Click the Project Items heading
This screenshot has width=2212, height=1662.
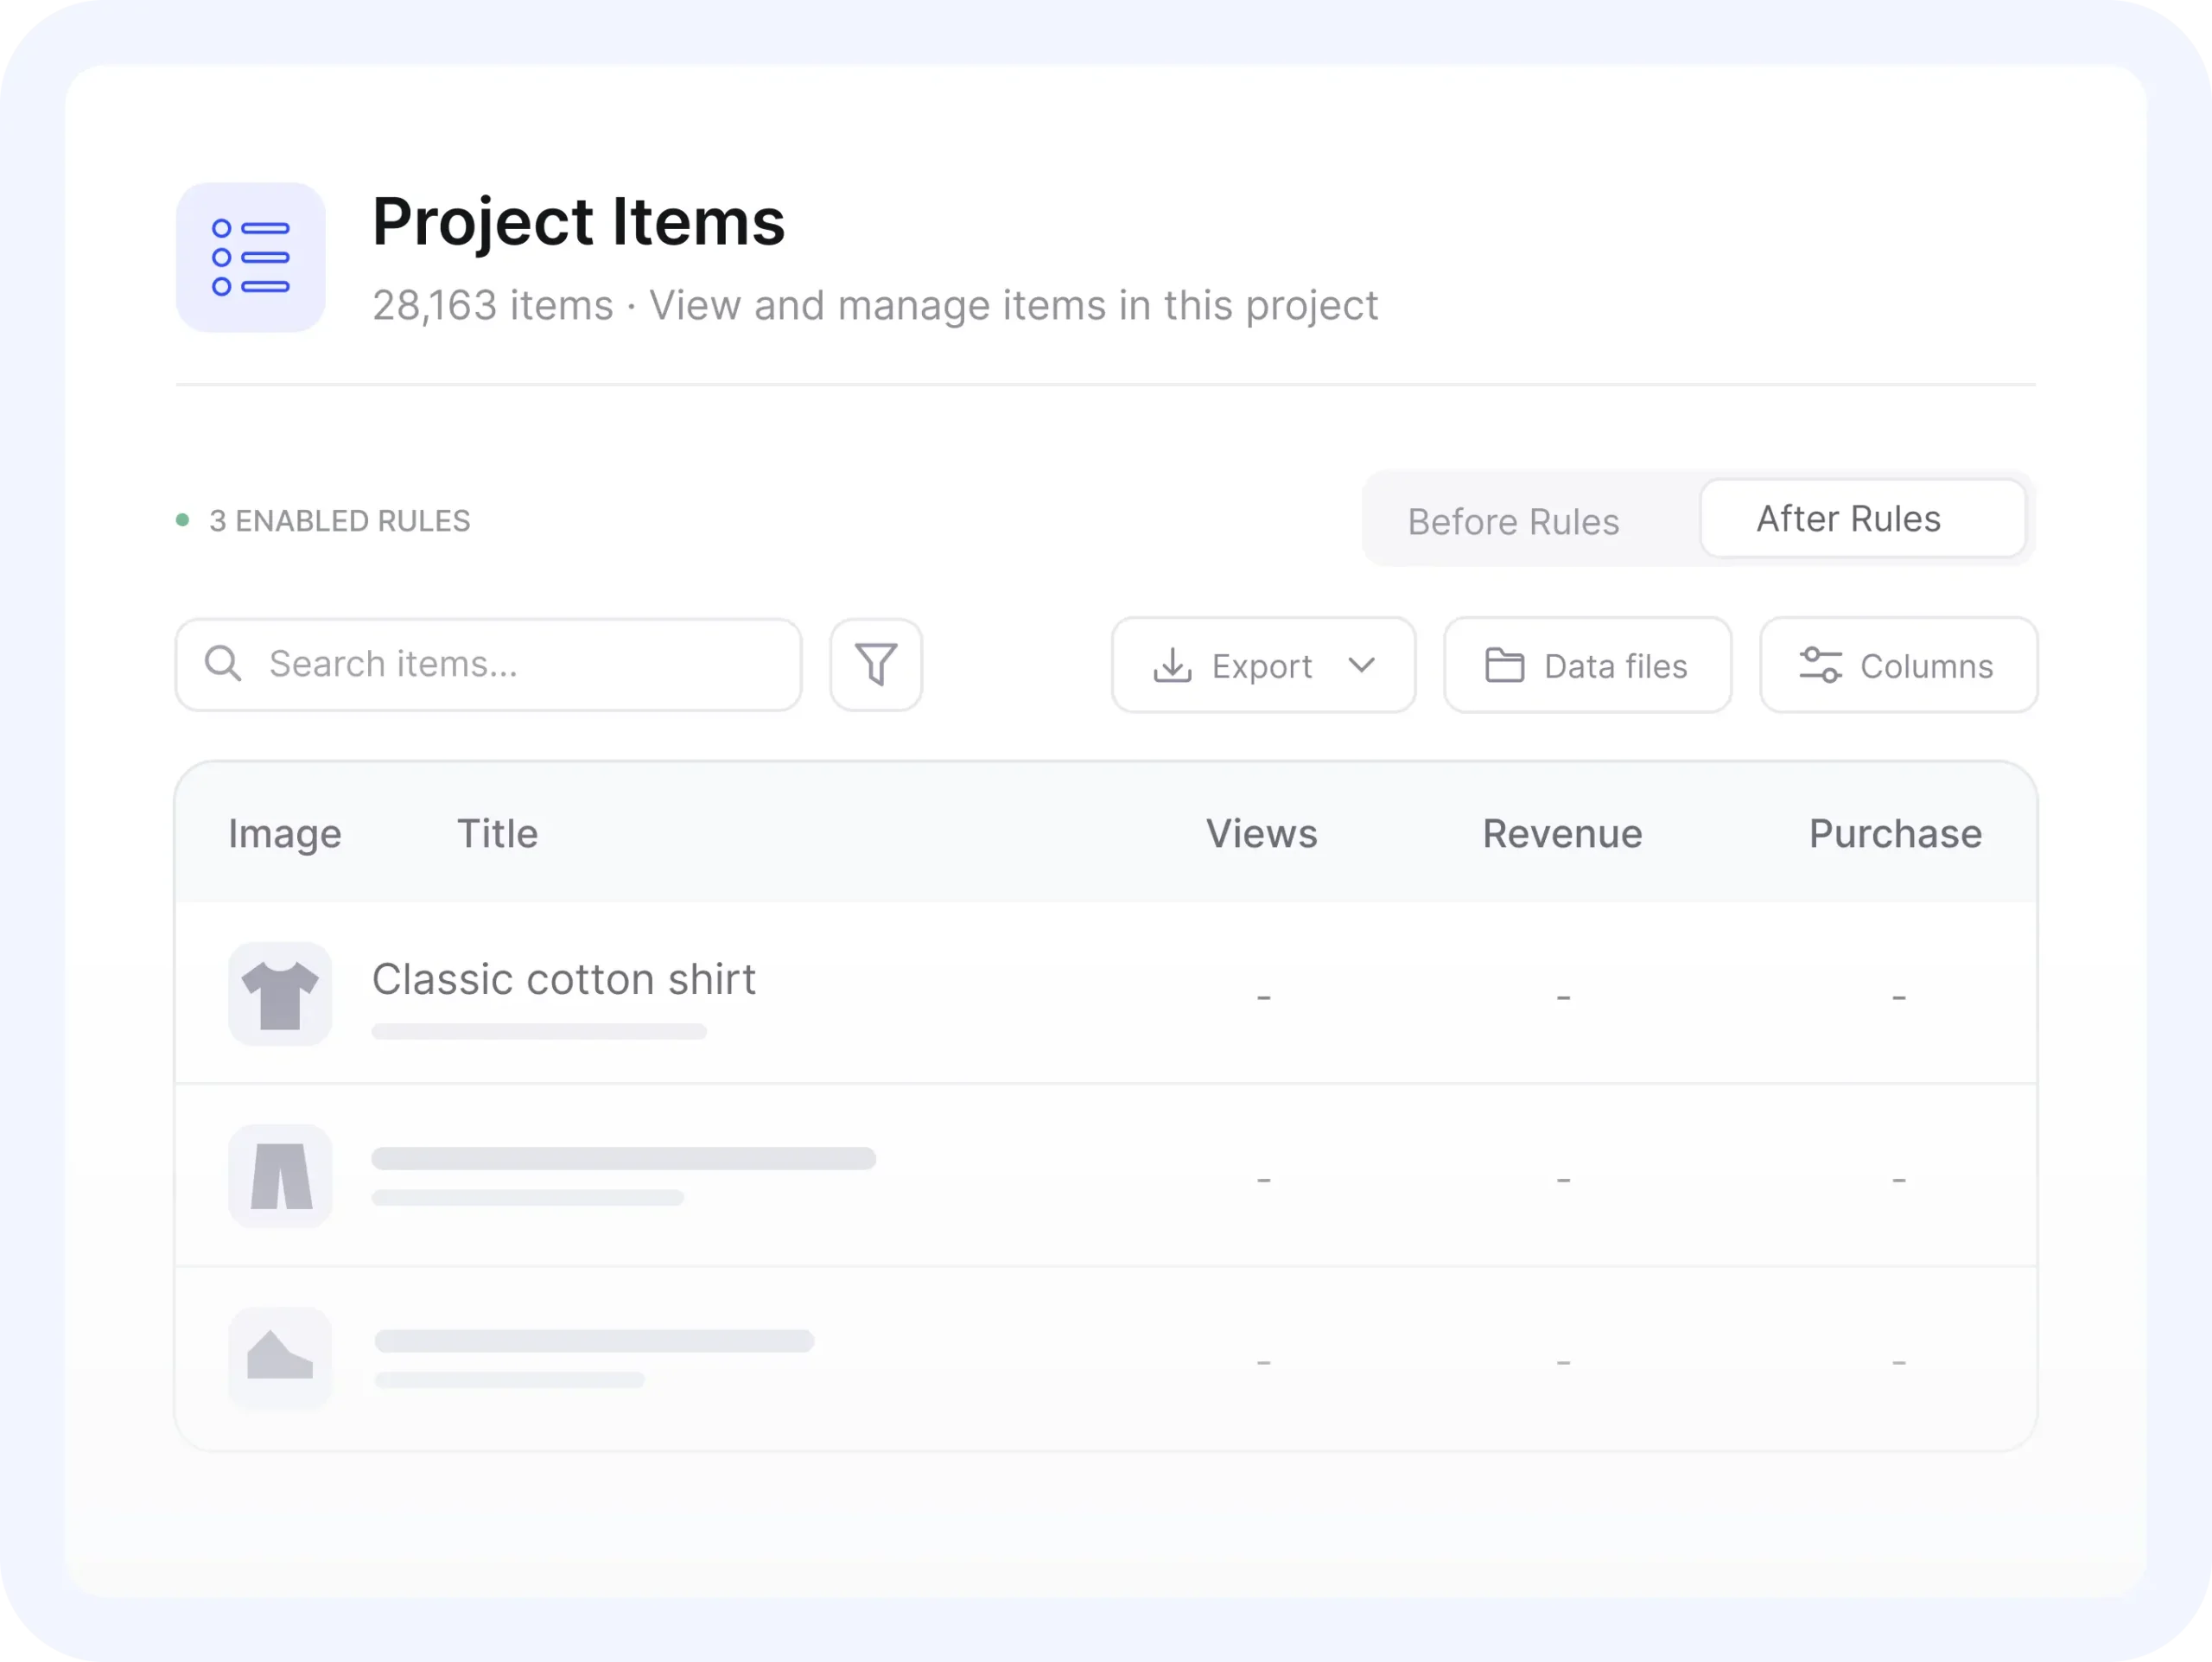579,222
